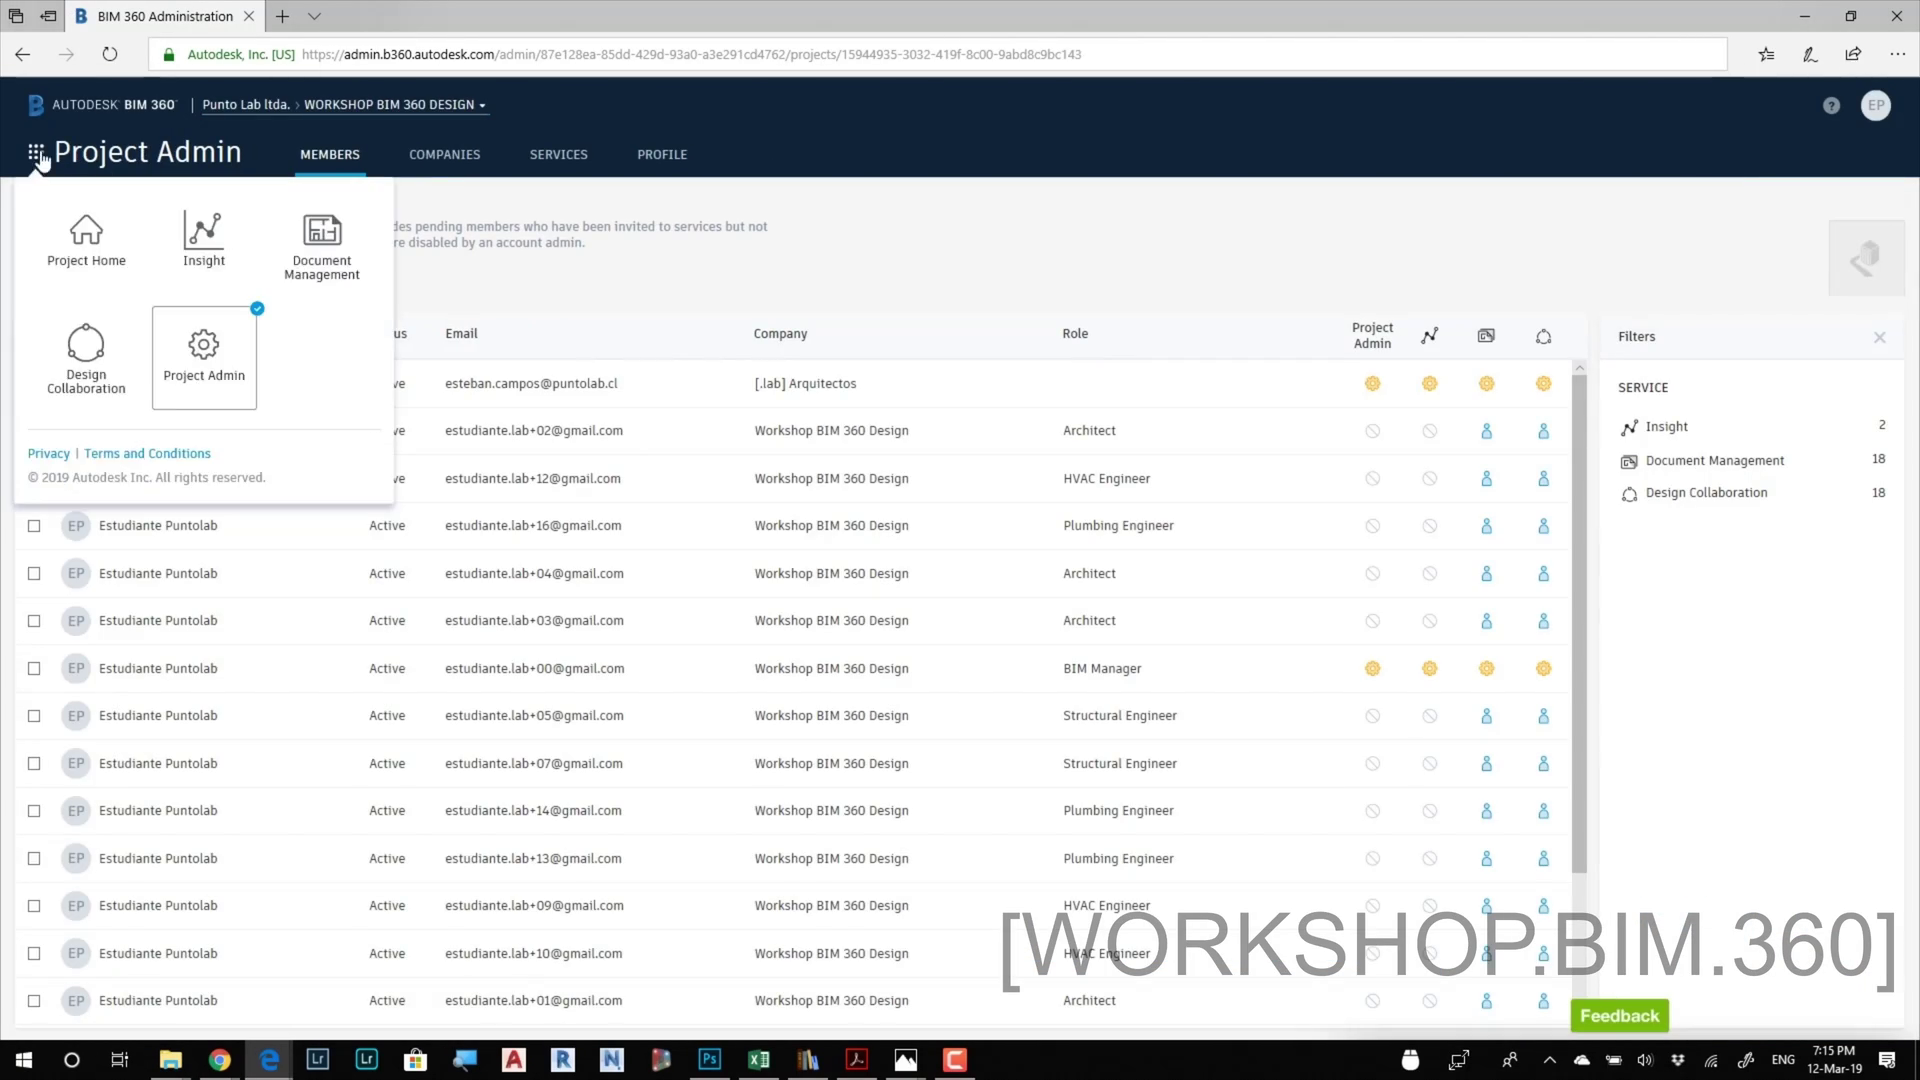Click the EP user profile avatar
The width and height of the screenshot is (1920, 1080).
(x=1876, y=105)
